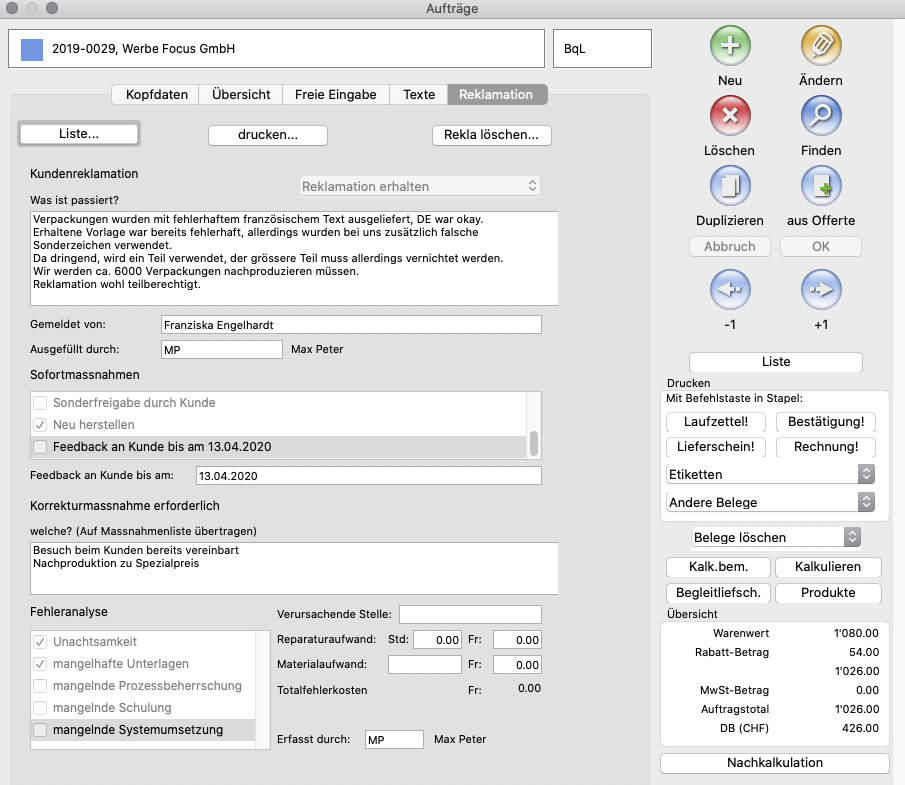Toggle Feedback an Kunde bis am checkbox
The image size is (905, 785).
click(x=40, y=447)
